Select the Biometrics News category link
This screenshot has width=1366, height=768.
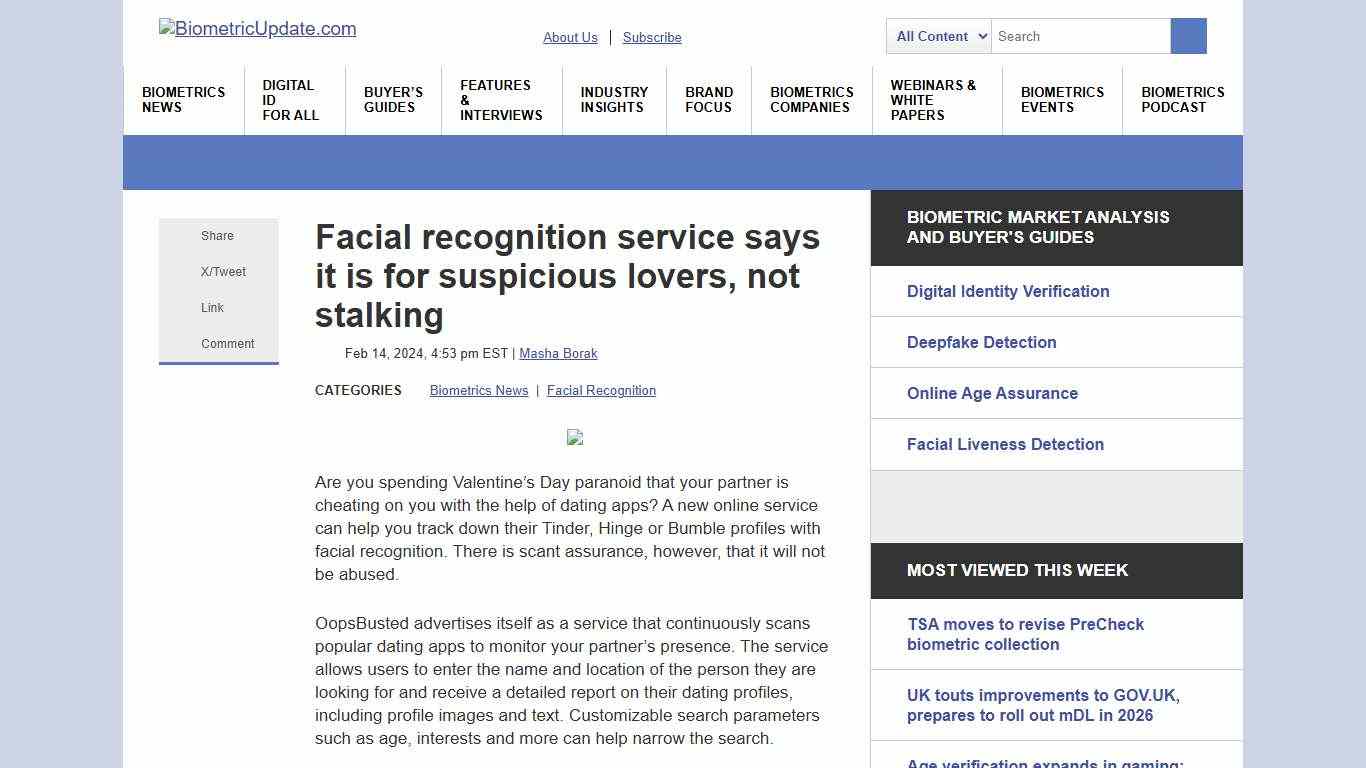(479, 390)
